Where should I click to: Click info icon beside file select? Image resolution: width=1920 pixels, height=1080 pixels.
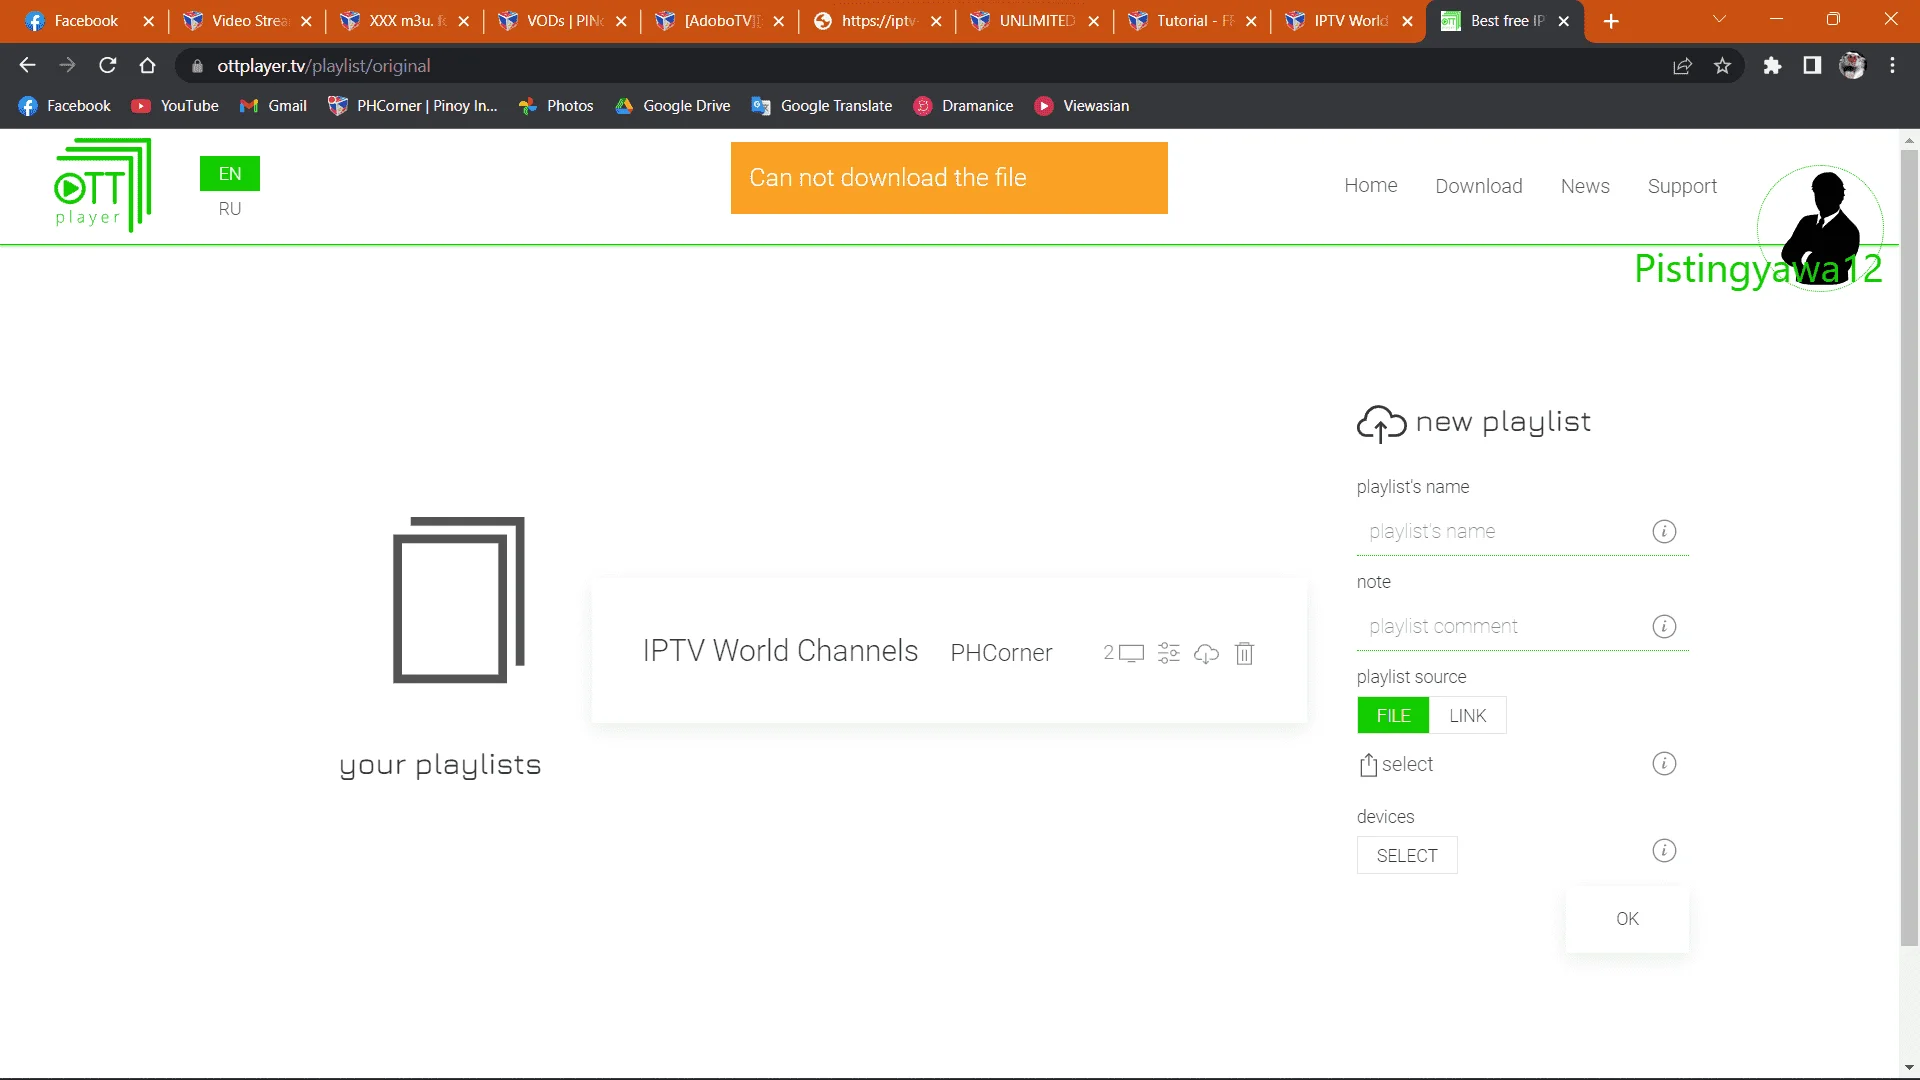click(1664, 764)
